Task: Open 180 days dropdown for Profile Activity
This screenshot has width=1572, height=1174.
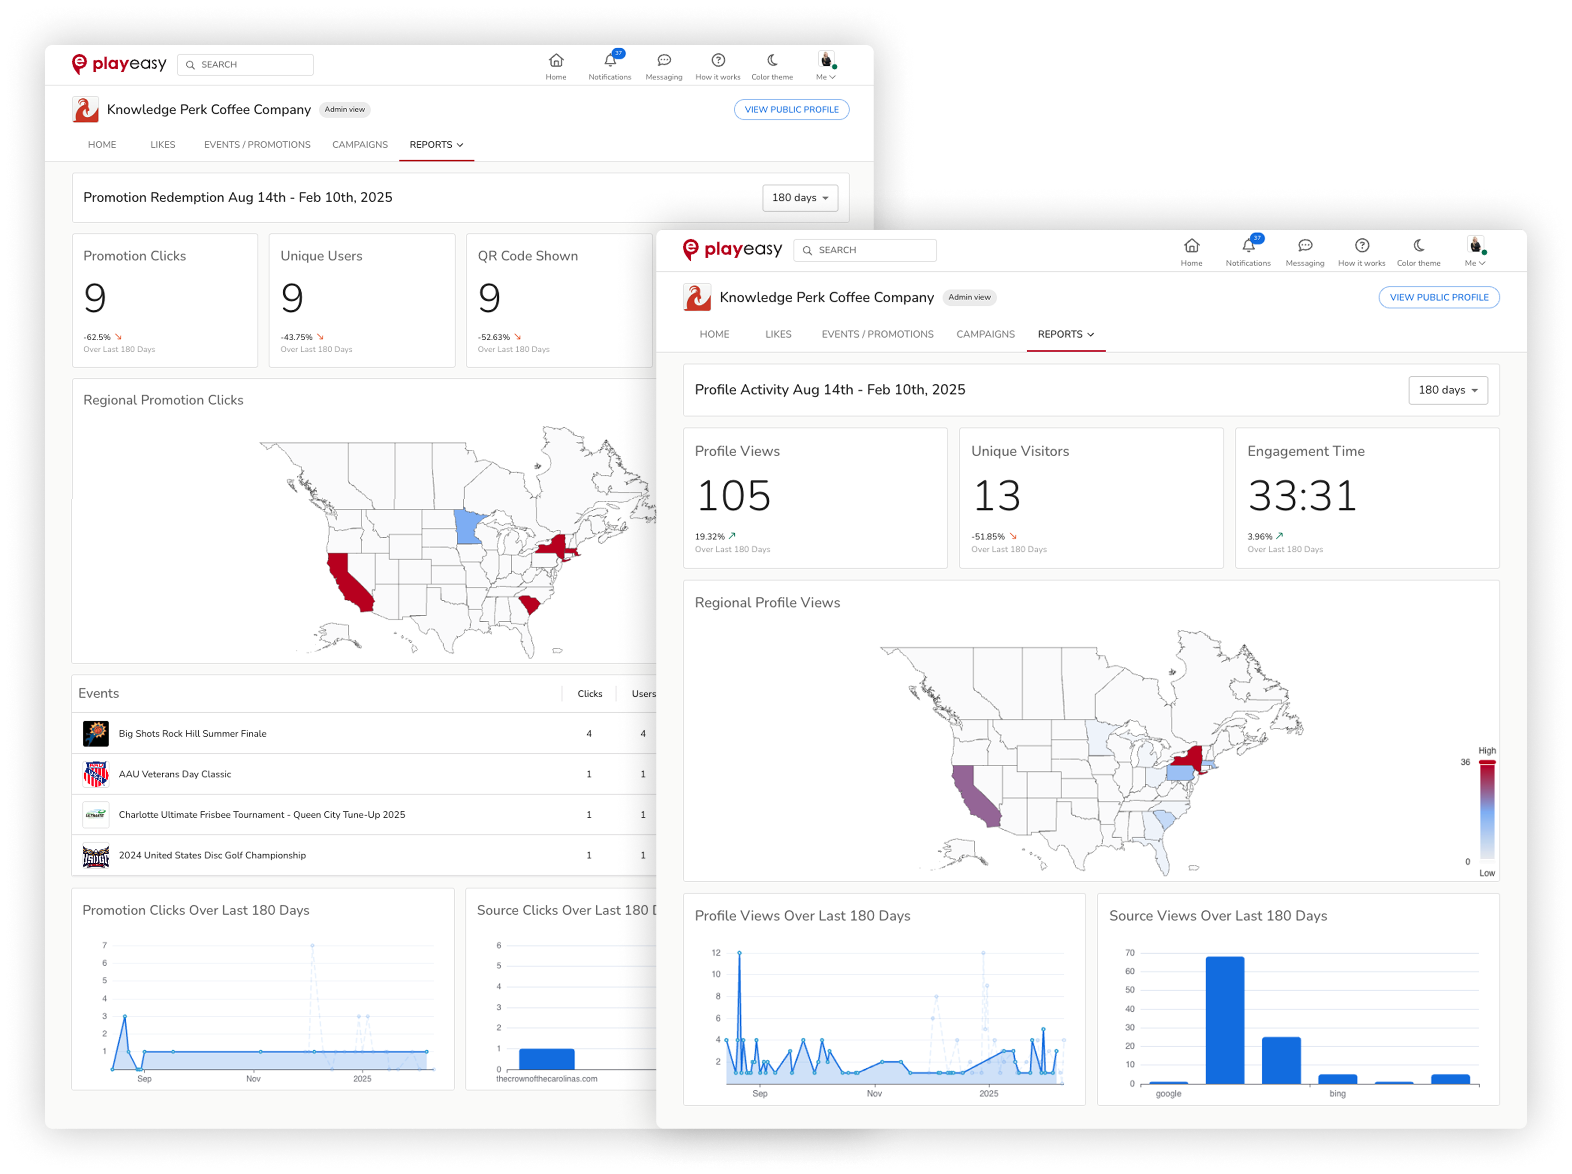Action: pos(1448,390)
